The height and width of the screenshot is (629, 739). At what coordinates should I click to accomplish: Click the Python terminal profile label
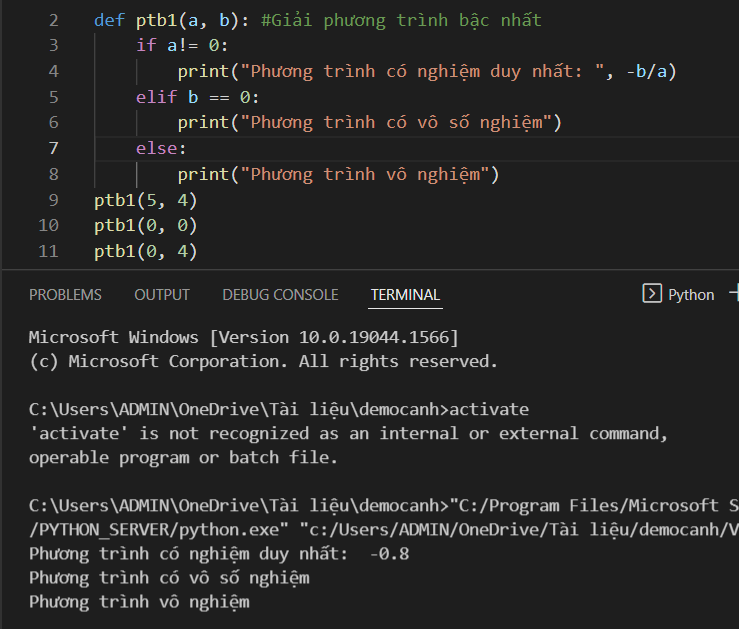(x=691, y=295)
